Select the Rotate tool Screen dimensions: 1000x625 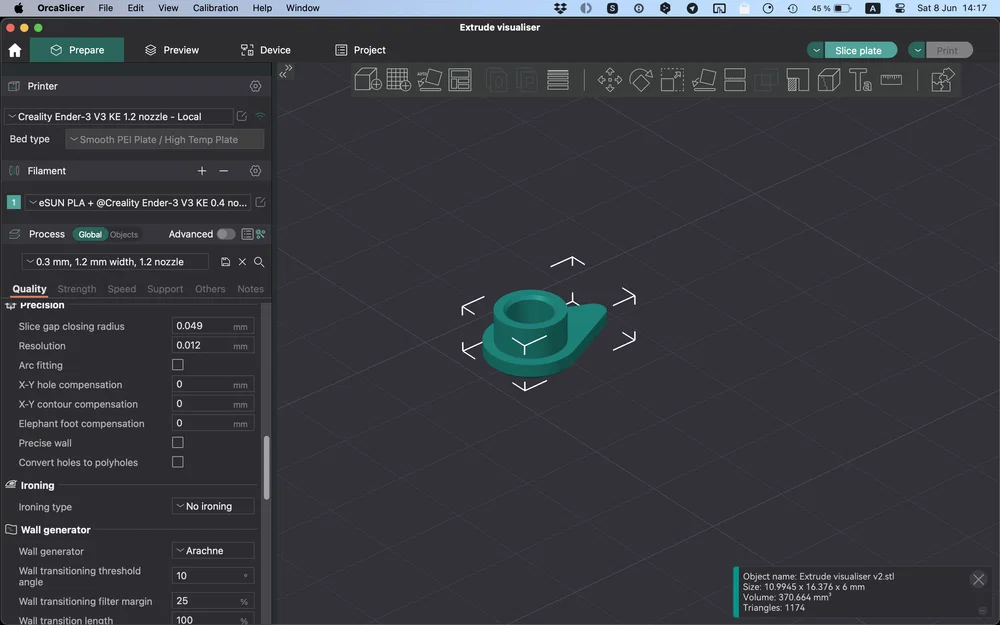pyautogui.click(x=641, y=81)
